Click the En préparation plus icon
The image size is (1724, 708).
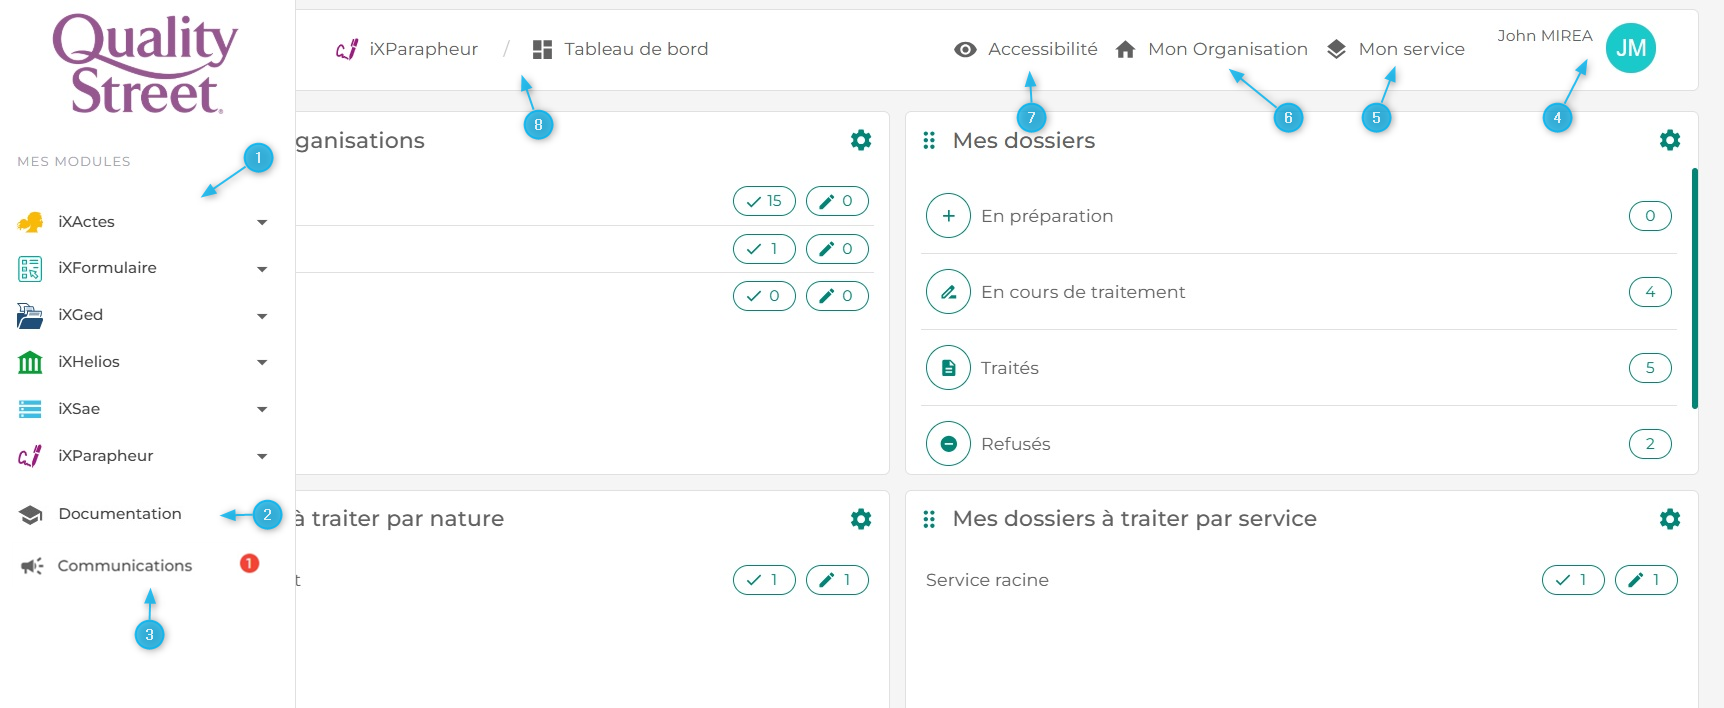coord(948,216)
